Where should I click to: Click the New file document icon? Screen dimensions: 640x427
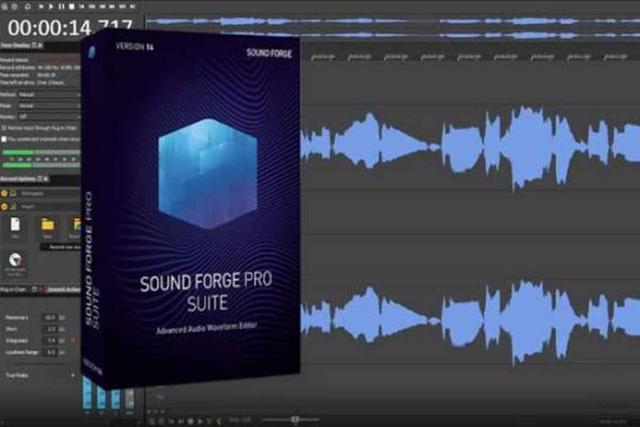17,225
